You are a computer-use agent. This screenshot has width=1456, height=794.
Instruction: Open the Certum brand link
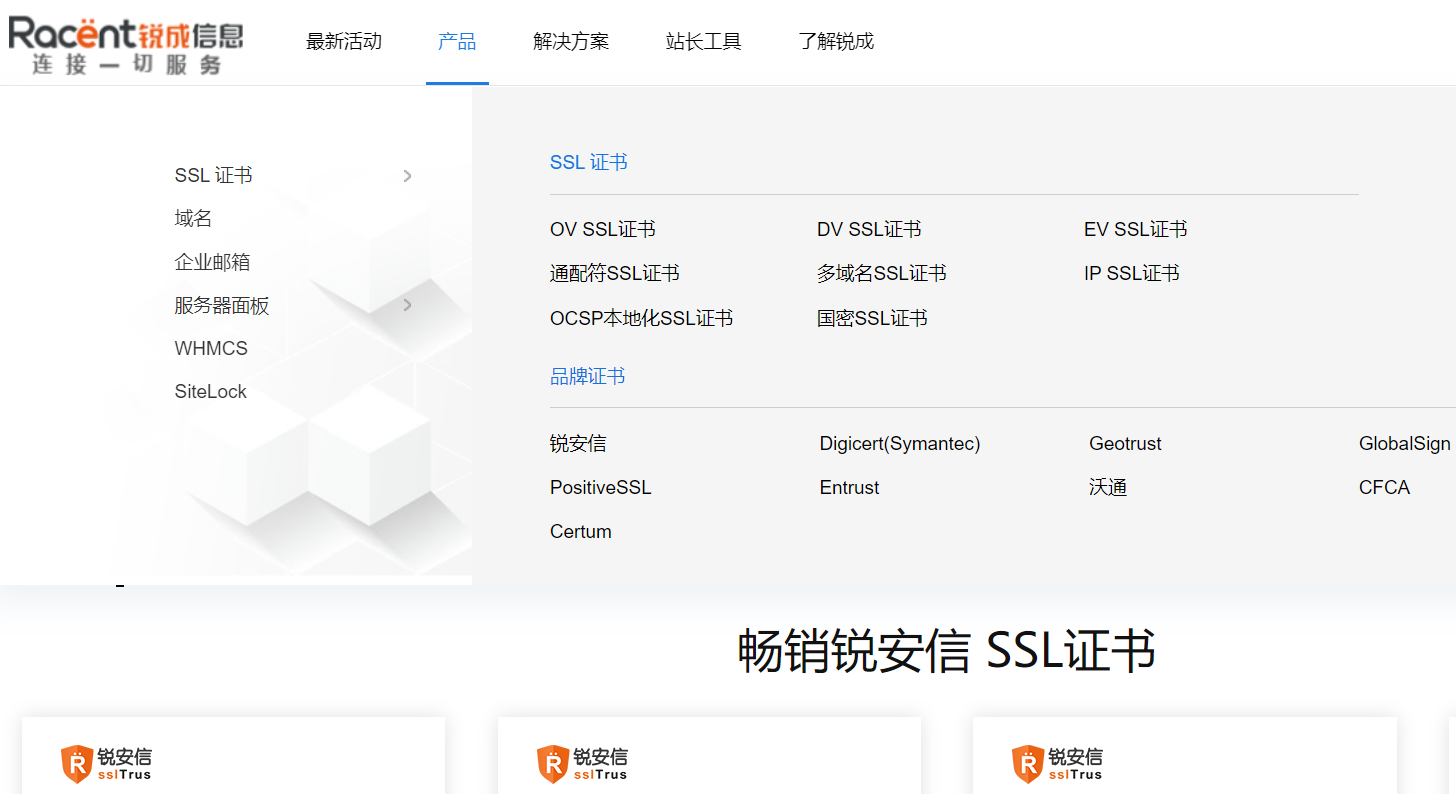click(x=581, y=531)
